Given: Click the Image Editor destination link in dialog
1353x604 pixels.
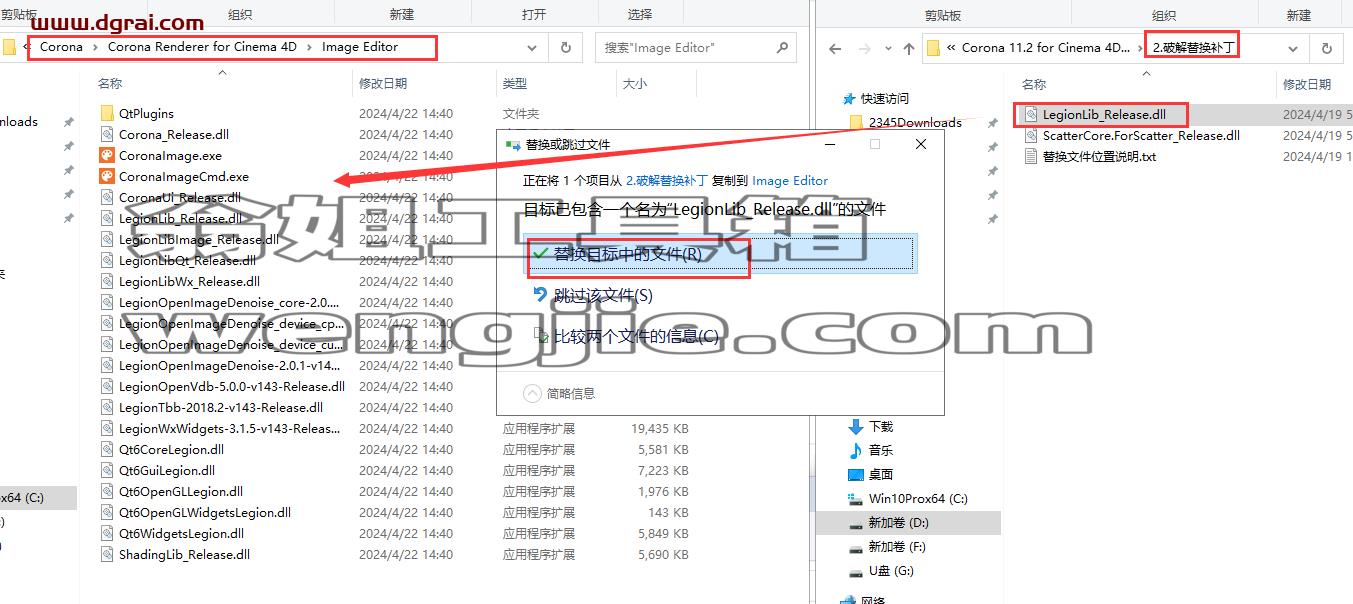Looking at the screenshot, I should tap(790, 180).
